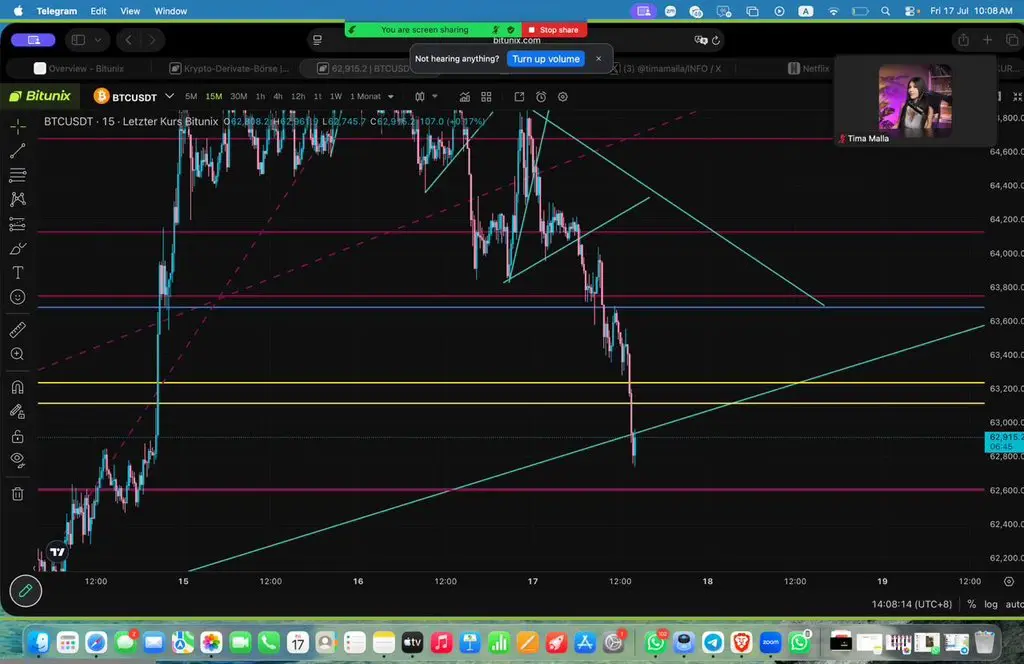Open the indicators chart icon

464,97
